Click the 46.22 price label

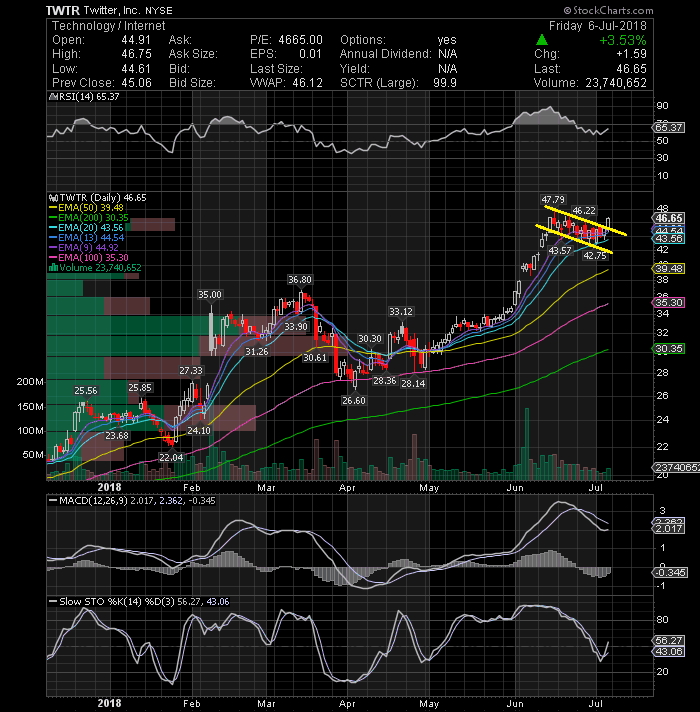584,211
